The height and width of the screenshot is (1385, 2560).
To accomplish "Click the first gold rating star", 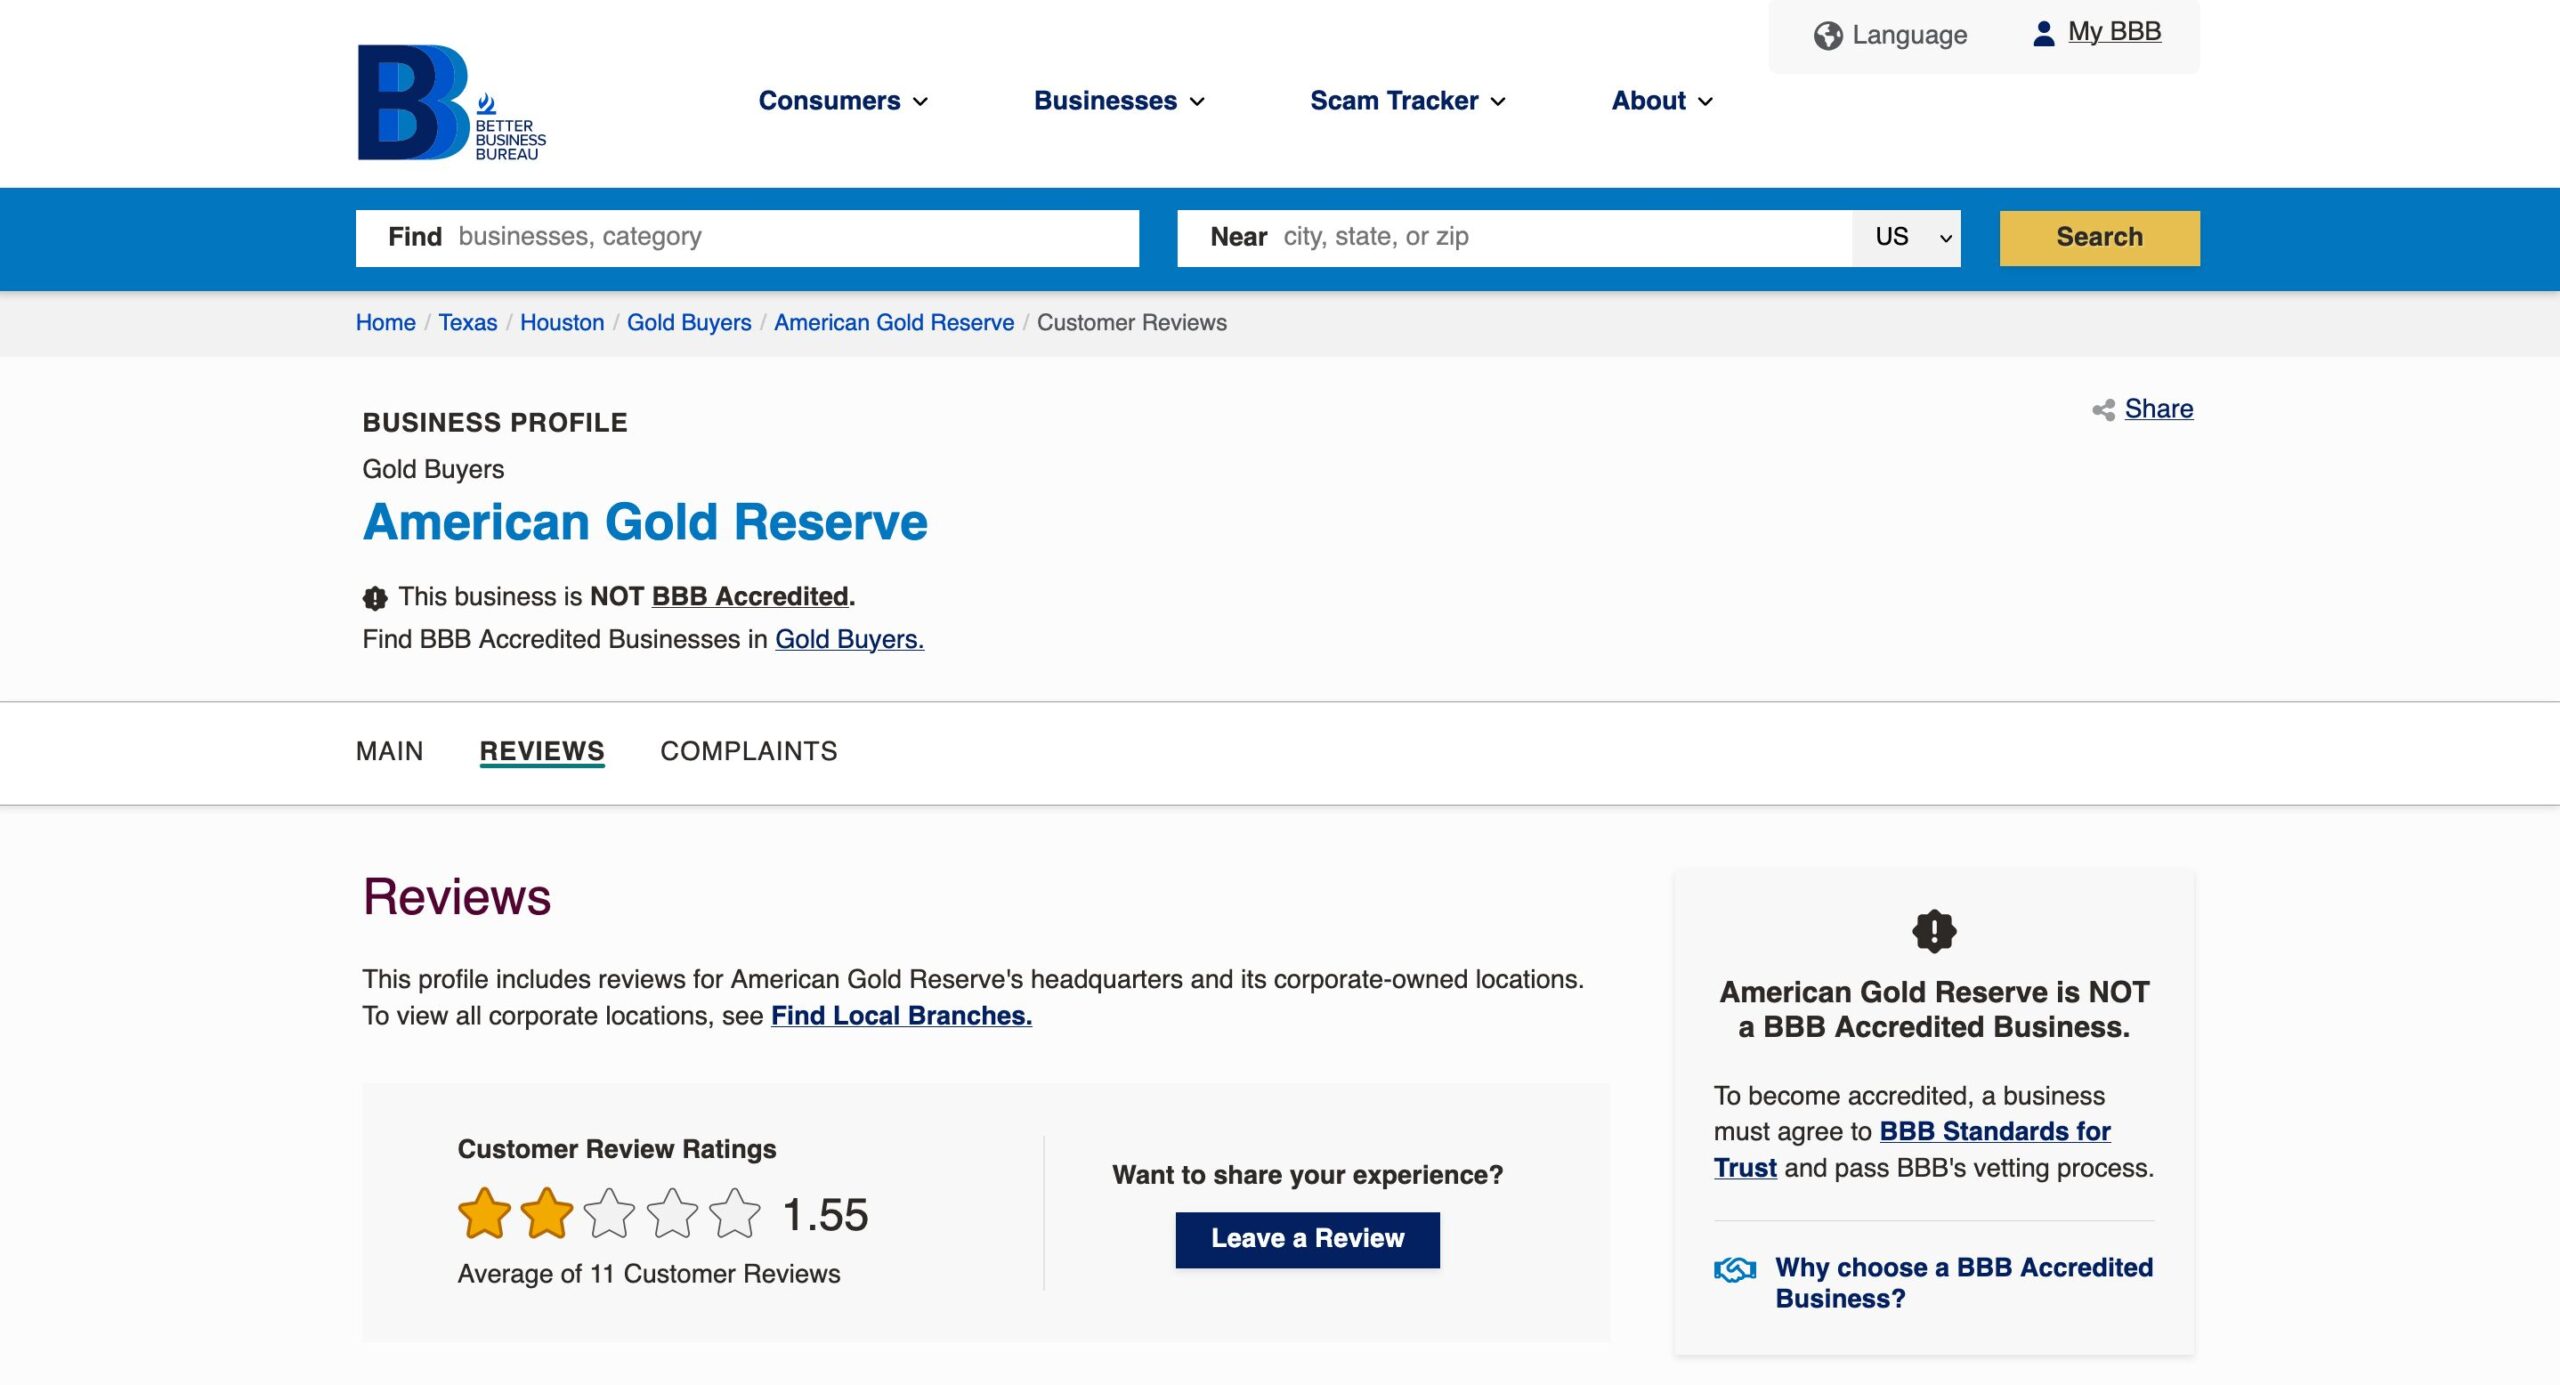I will (484, 1214).
